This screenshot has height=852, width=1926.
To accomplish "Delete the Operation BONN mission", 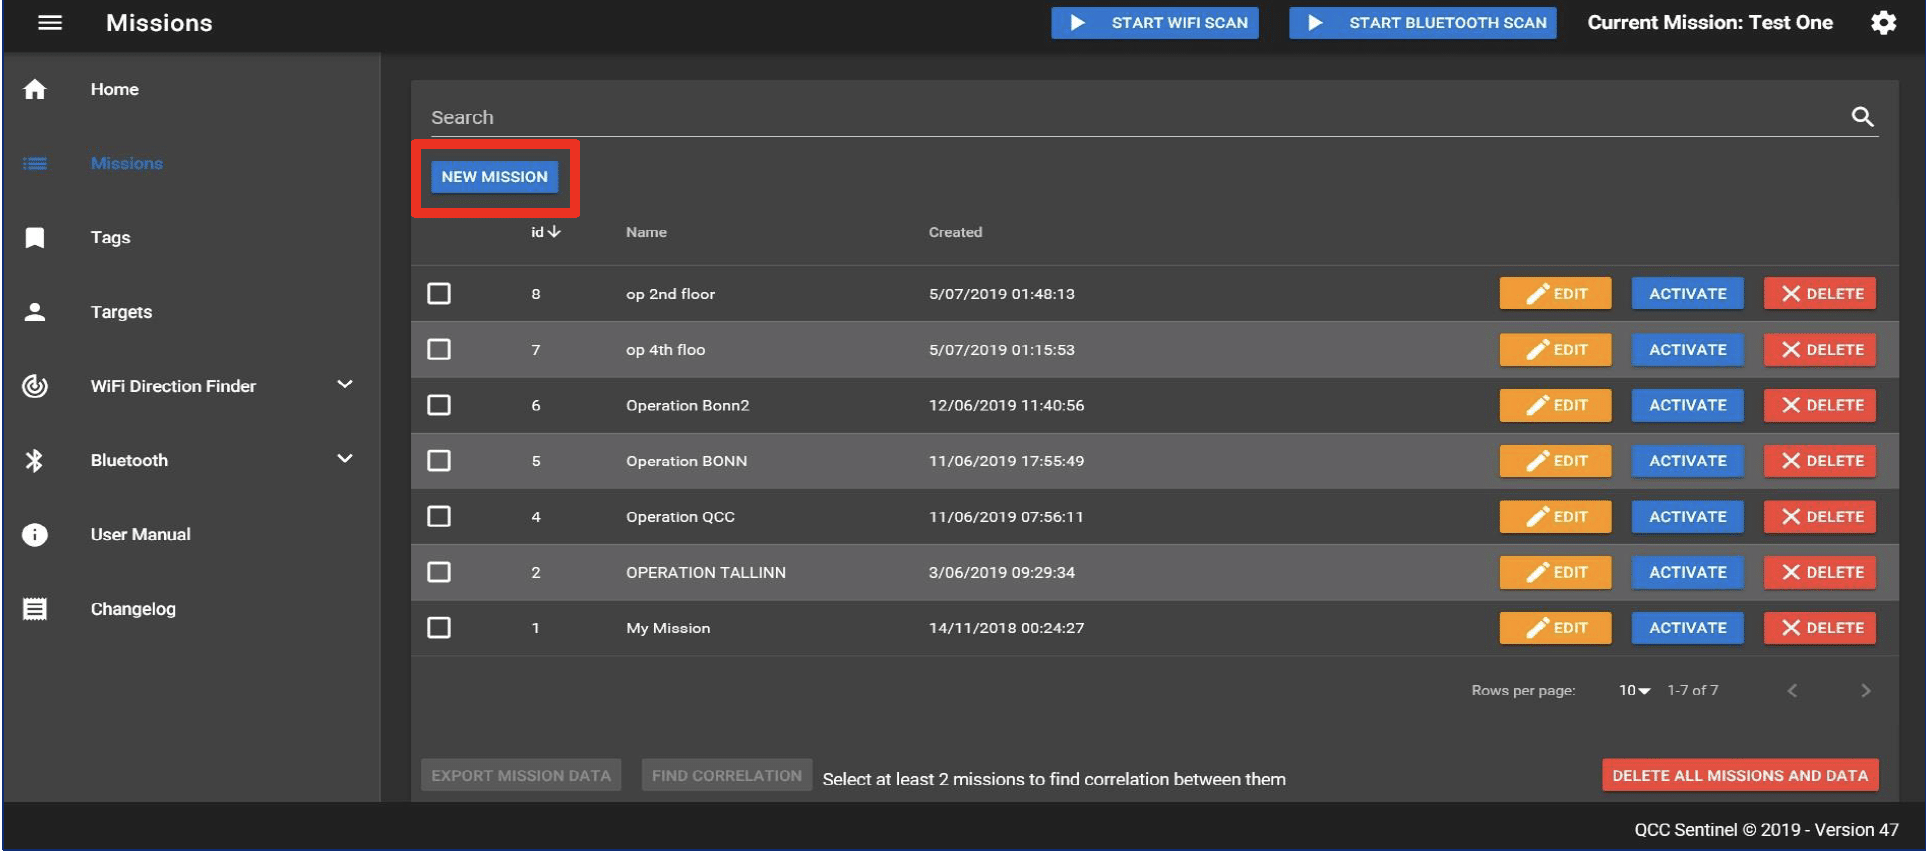I will coord(1820,460).
